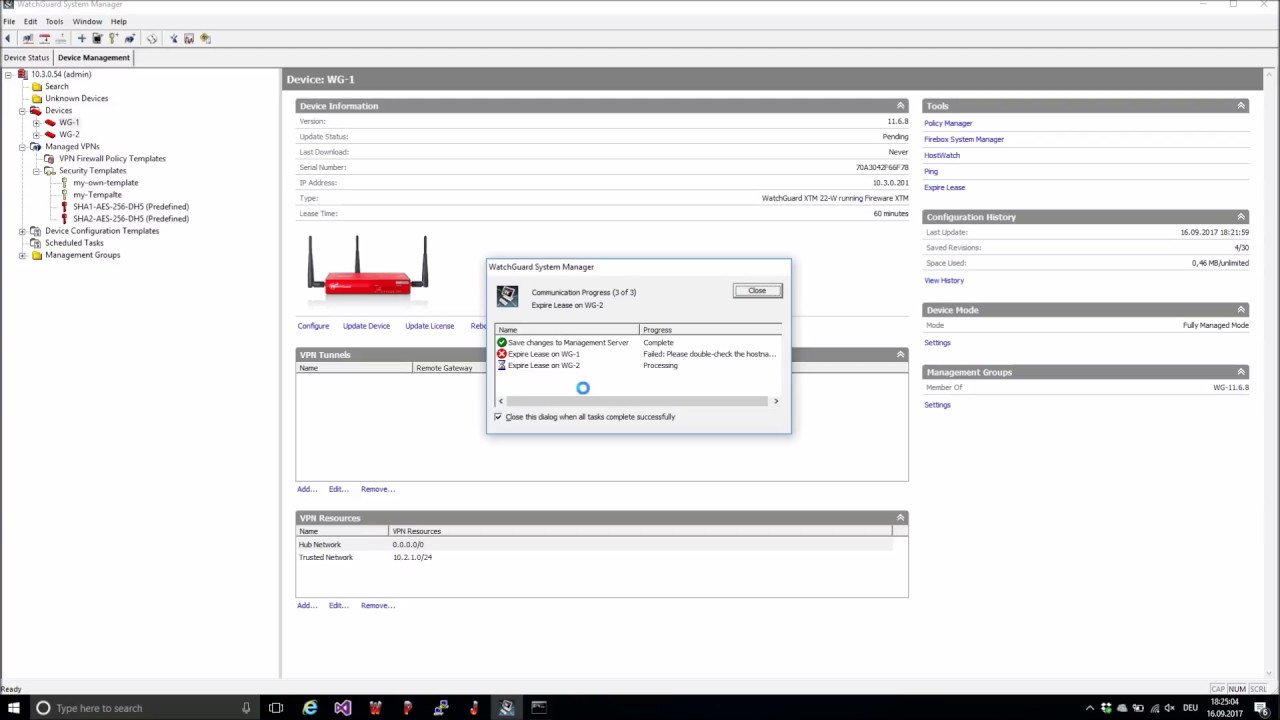This screenshot has height=720, width=1280.
Task: Open the Policy Manager link
Action: pos(948,123)
